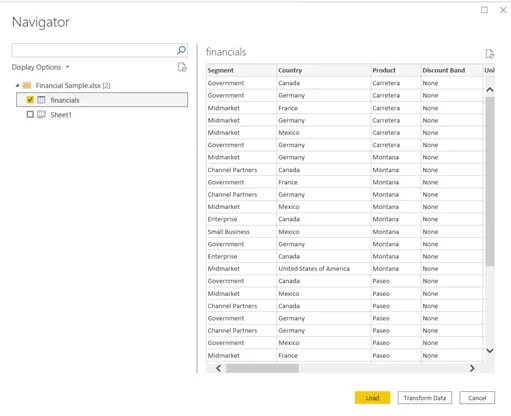
Task: Select Financial Sample.xlsx [2] tree label
Action: (73, 86)
